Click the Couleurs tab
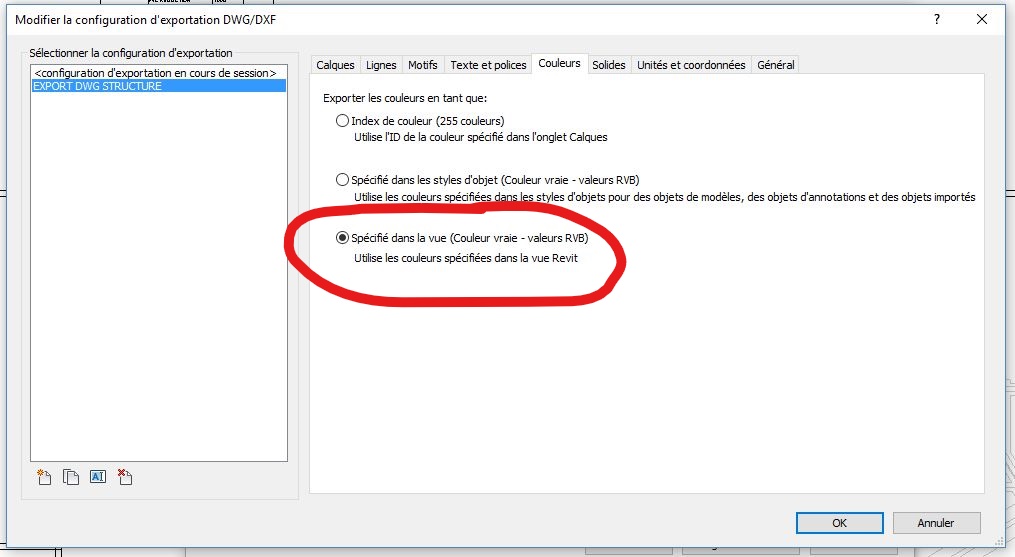Viewport: 1015px width, 557px height. (x=559, y=64)
